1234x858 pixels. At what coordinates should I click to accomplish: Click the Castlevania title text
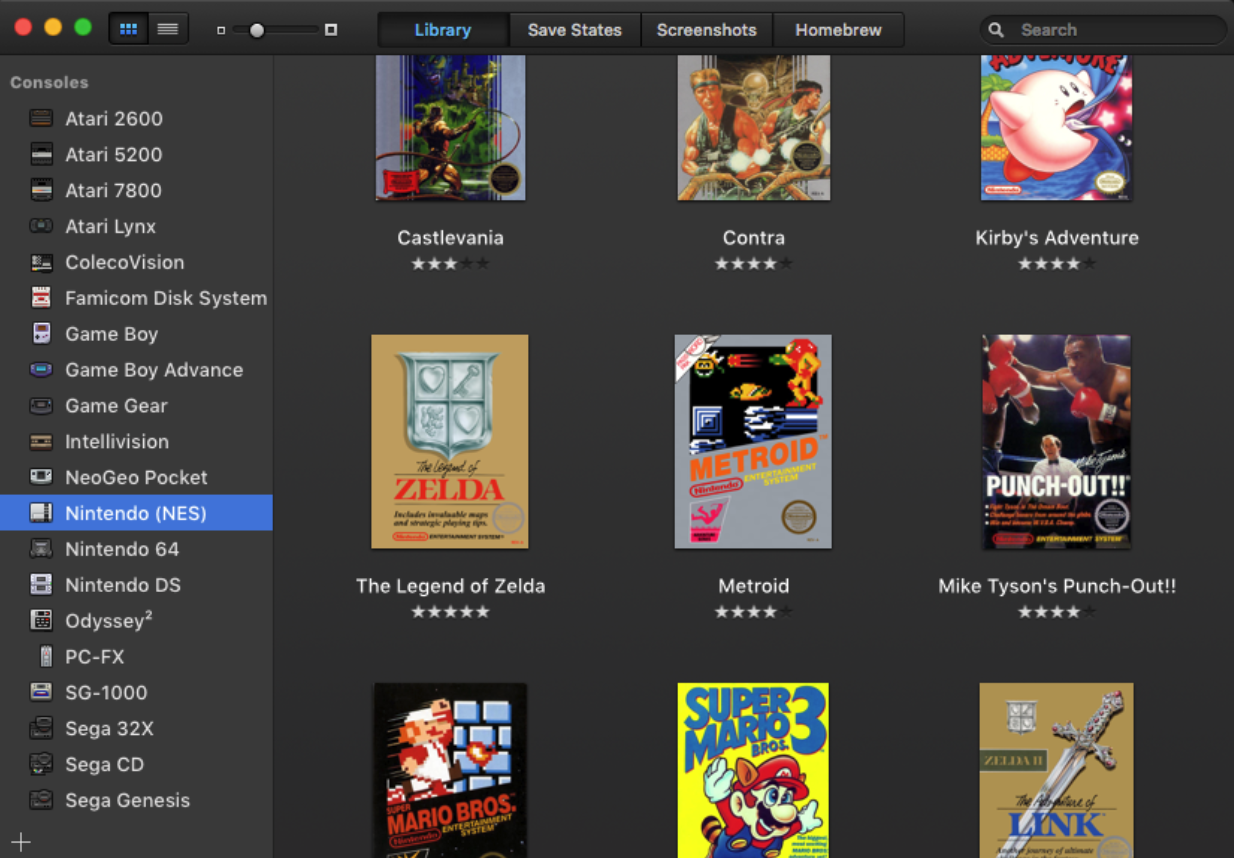pyautogui.click(x=450, y=238)
